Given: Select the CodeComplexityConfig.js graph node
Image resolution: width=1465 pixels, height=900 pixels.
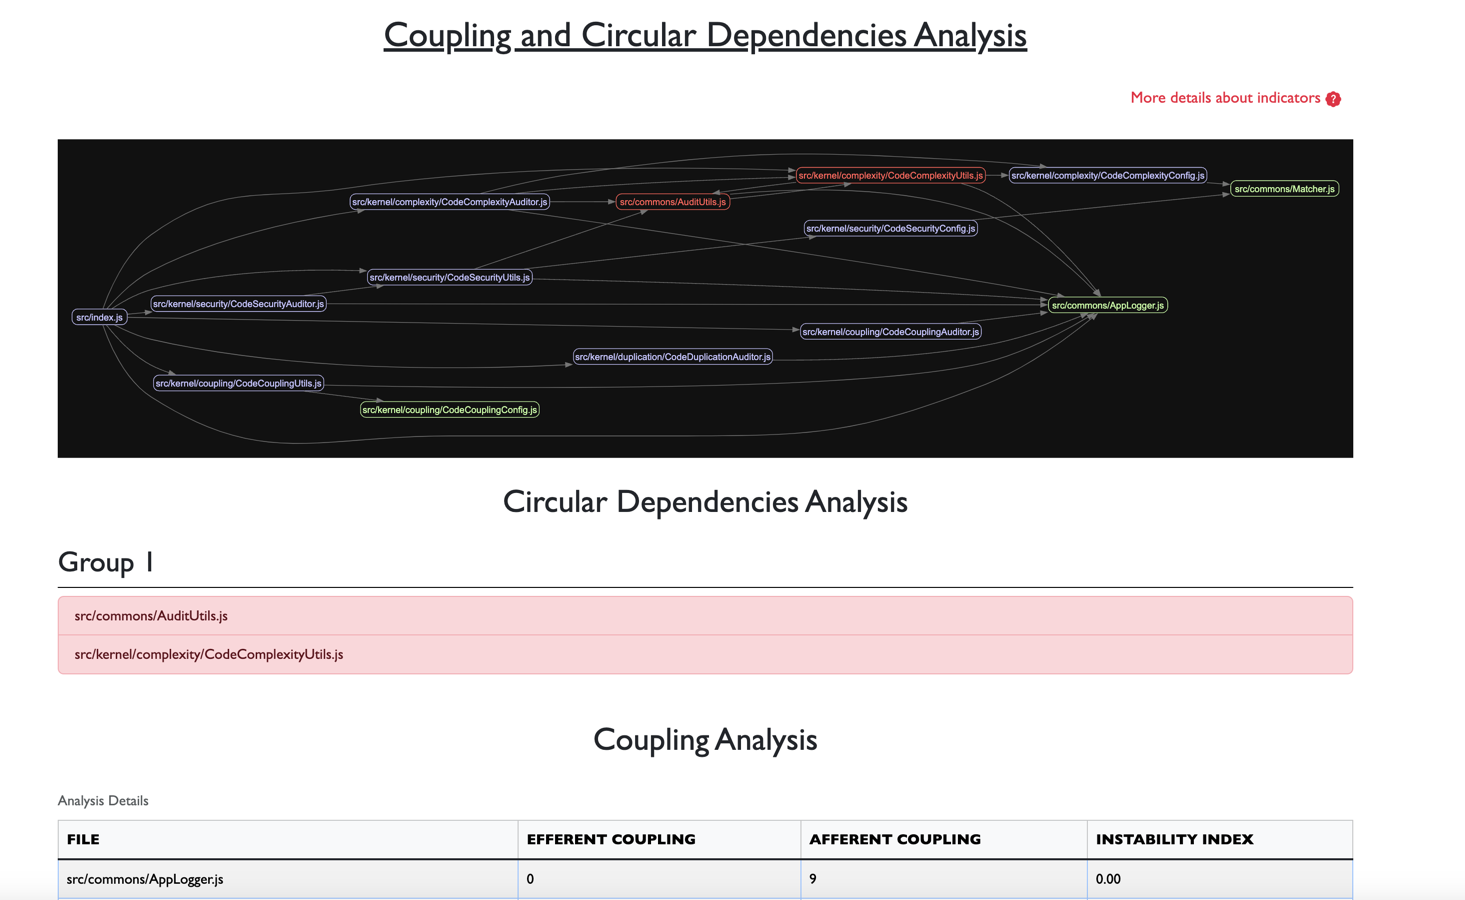Looking at the screenshot, I should coord(1108,175).
